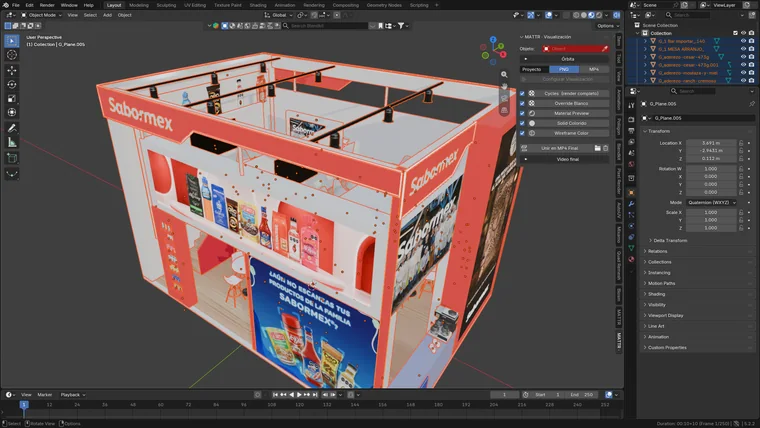
Task: Open the Object properties tab (orange square)
Action: click(631, 192)
